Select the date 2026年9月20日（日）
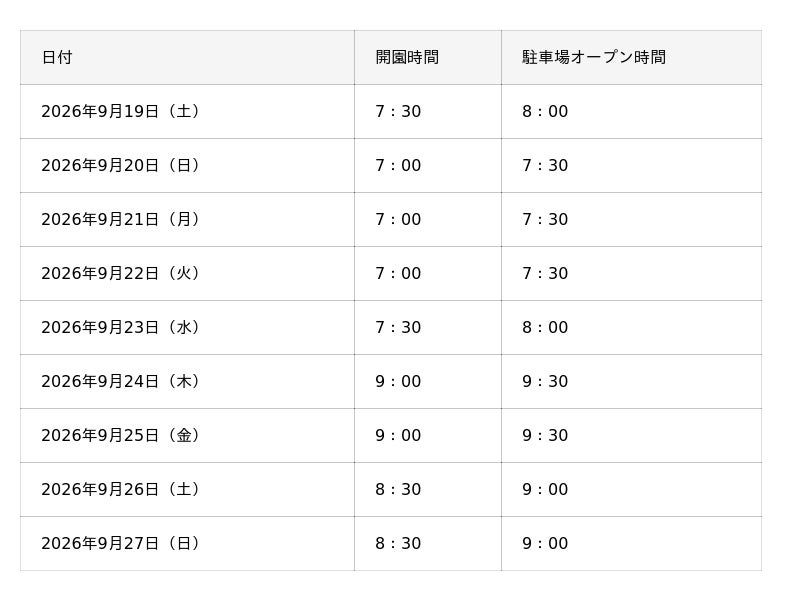 (122, 165)
